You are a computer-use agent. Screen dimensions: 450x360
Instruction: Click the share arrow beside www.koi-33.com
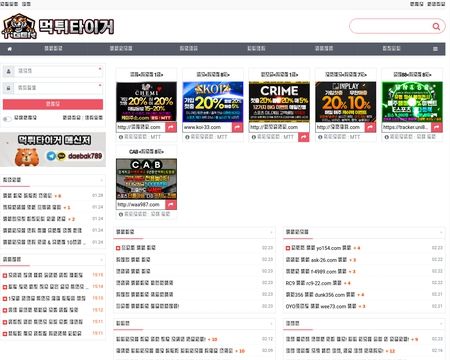[x=237, y=127]
